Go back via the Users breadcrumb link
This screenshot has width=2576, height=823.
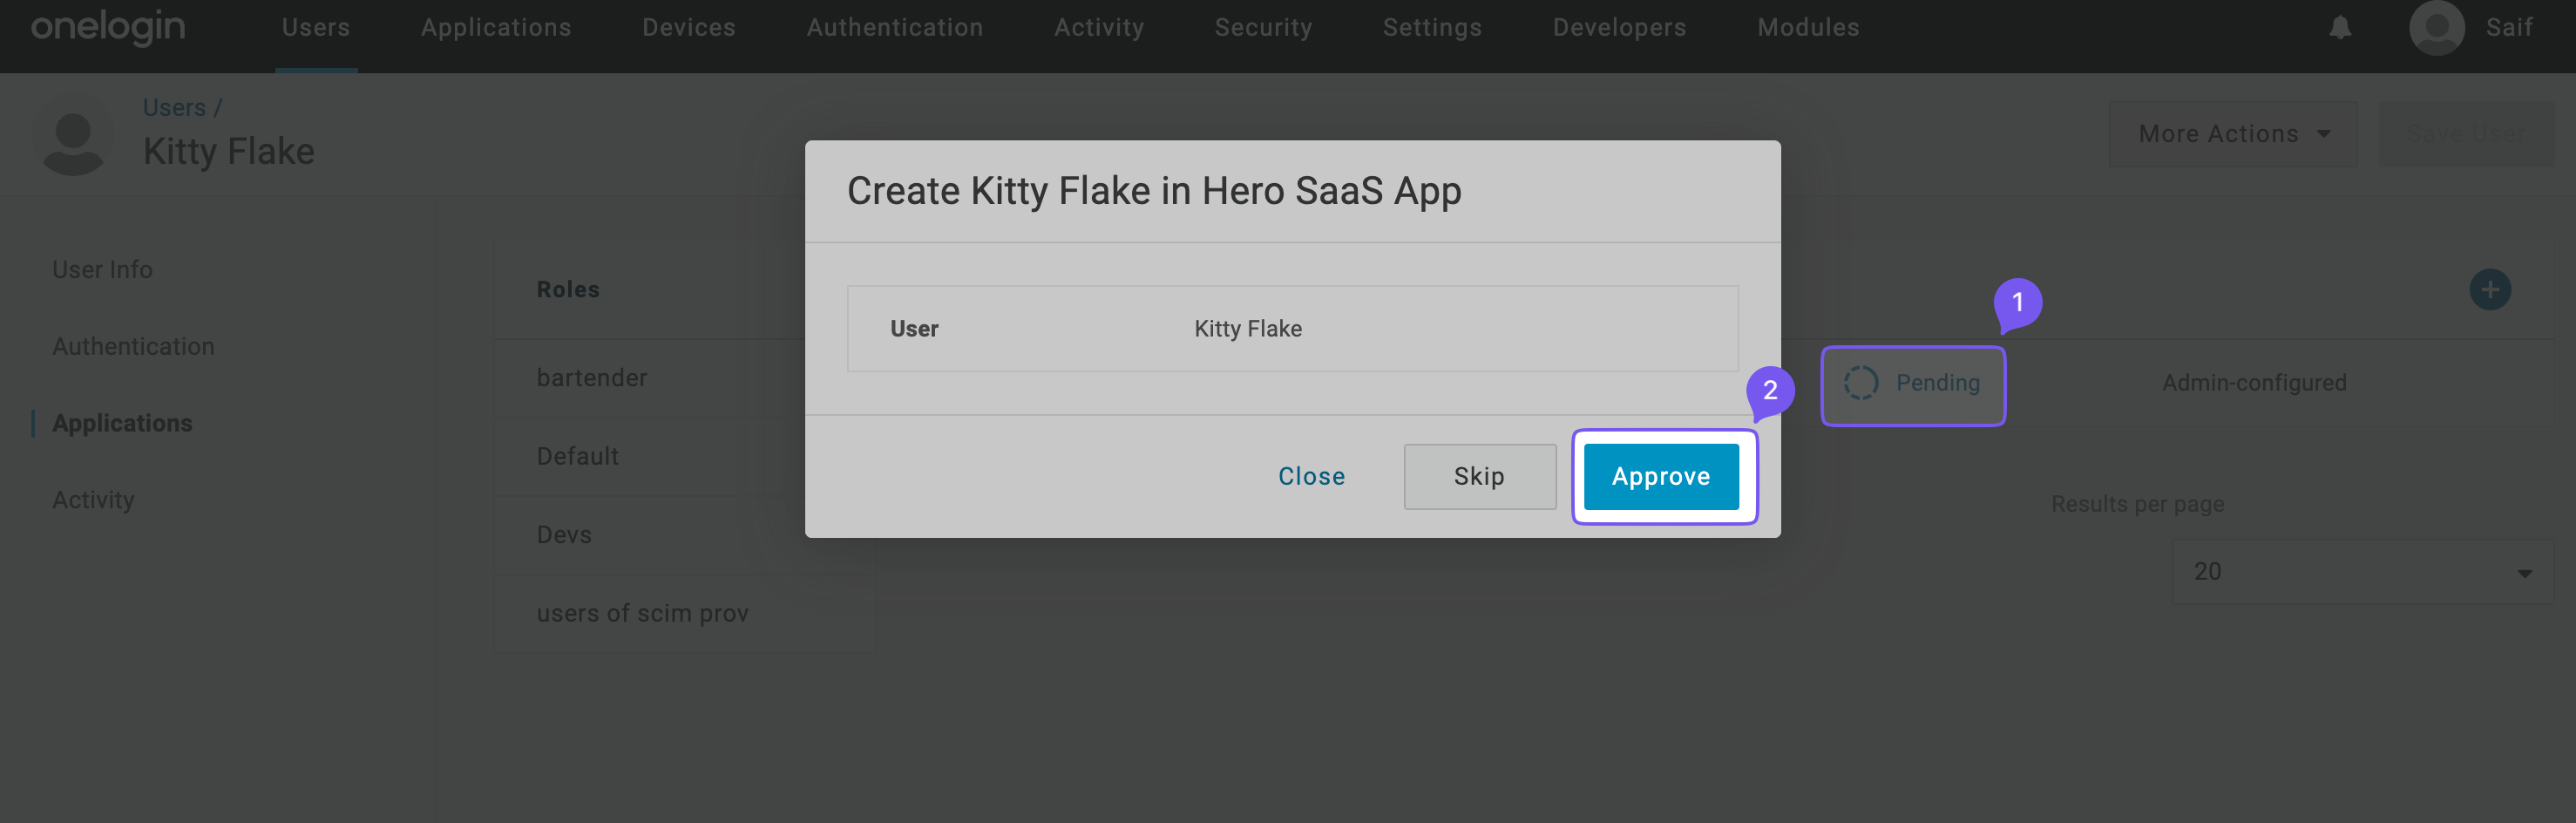pos(174,107)
